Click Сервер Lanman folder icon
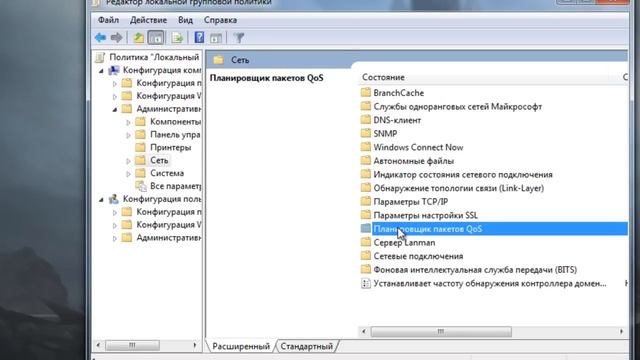The width and height of the screenshot is (640, 360). pyautogui.click(x=366, y=242)
